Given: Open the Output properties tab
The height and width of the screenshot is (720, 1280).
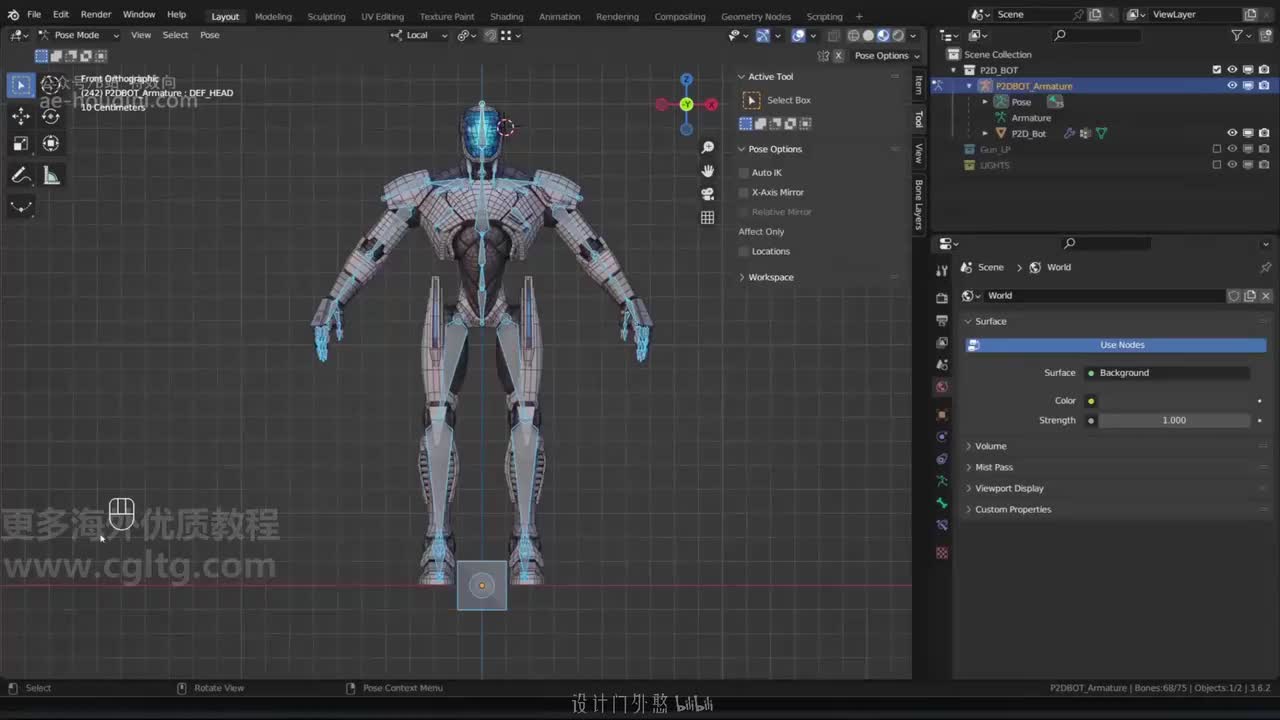Looking at the screenshot, I should [942, 320].
